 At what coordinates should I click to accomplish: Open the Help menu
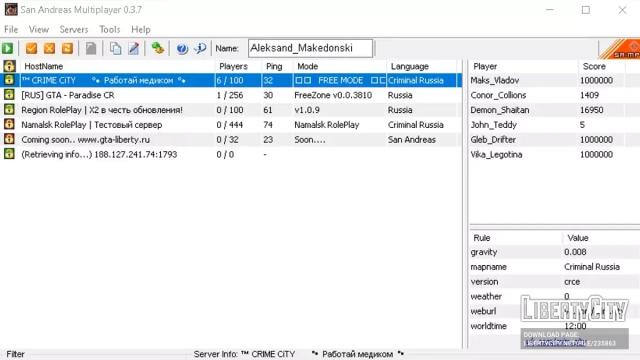click(x=141, y=29)
